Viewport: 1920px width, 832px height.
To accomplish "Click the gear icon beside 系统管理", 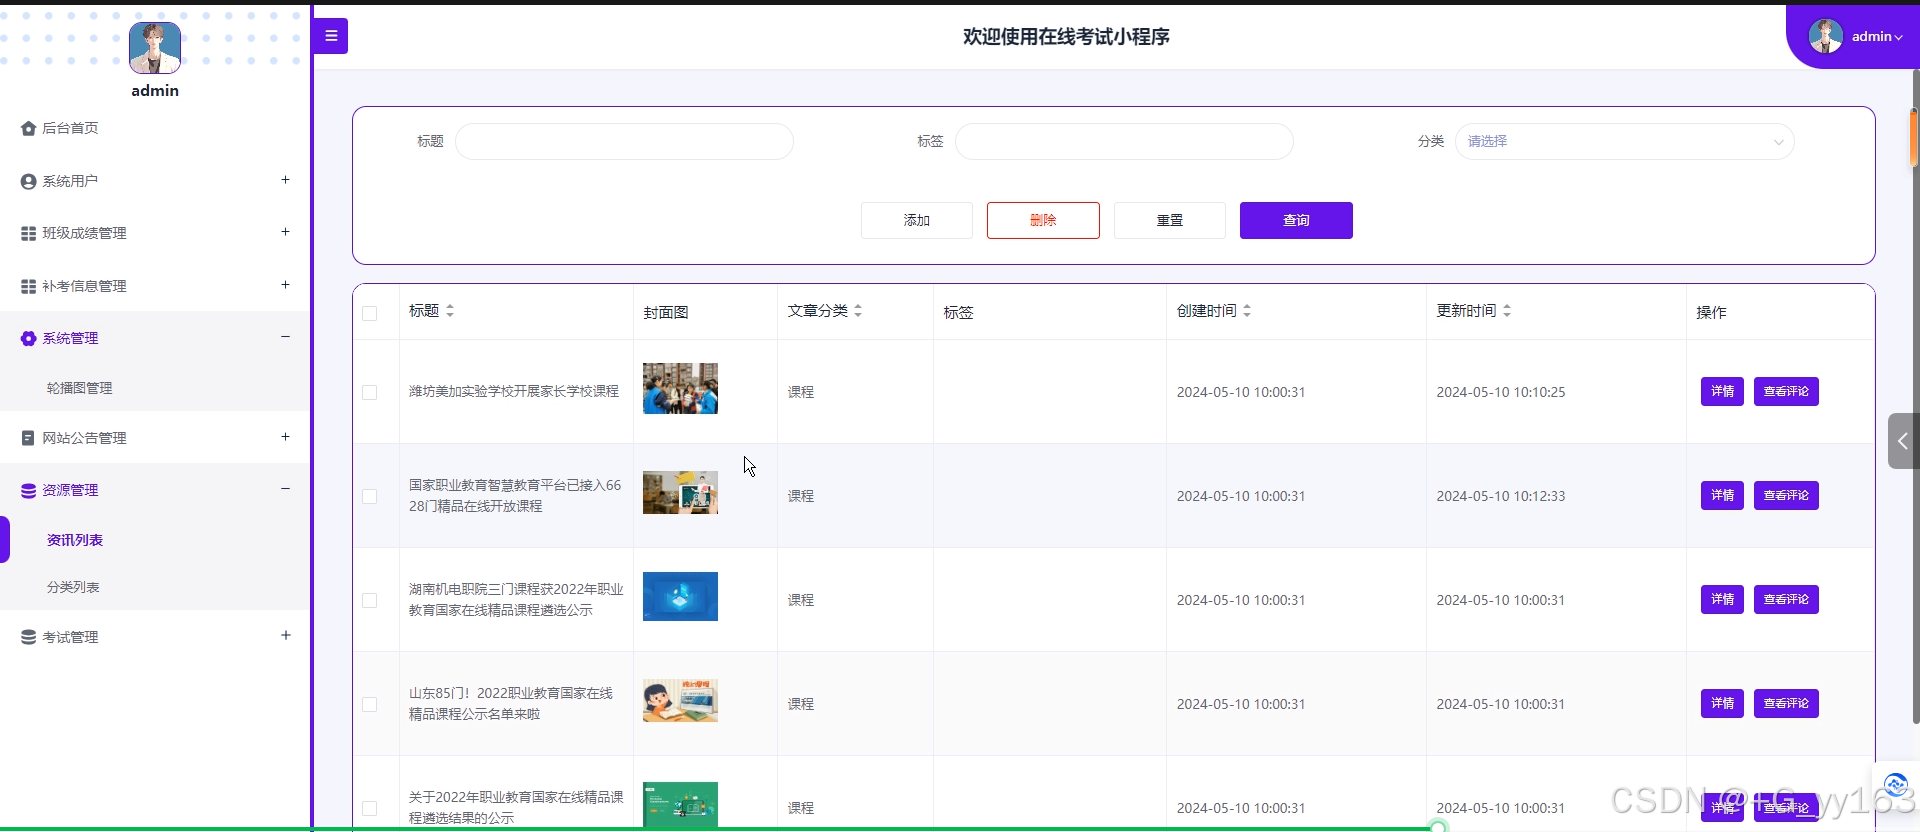I will [x=28, y=338].
